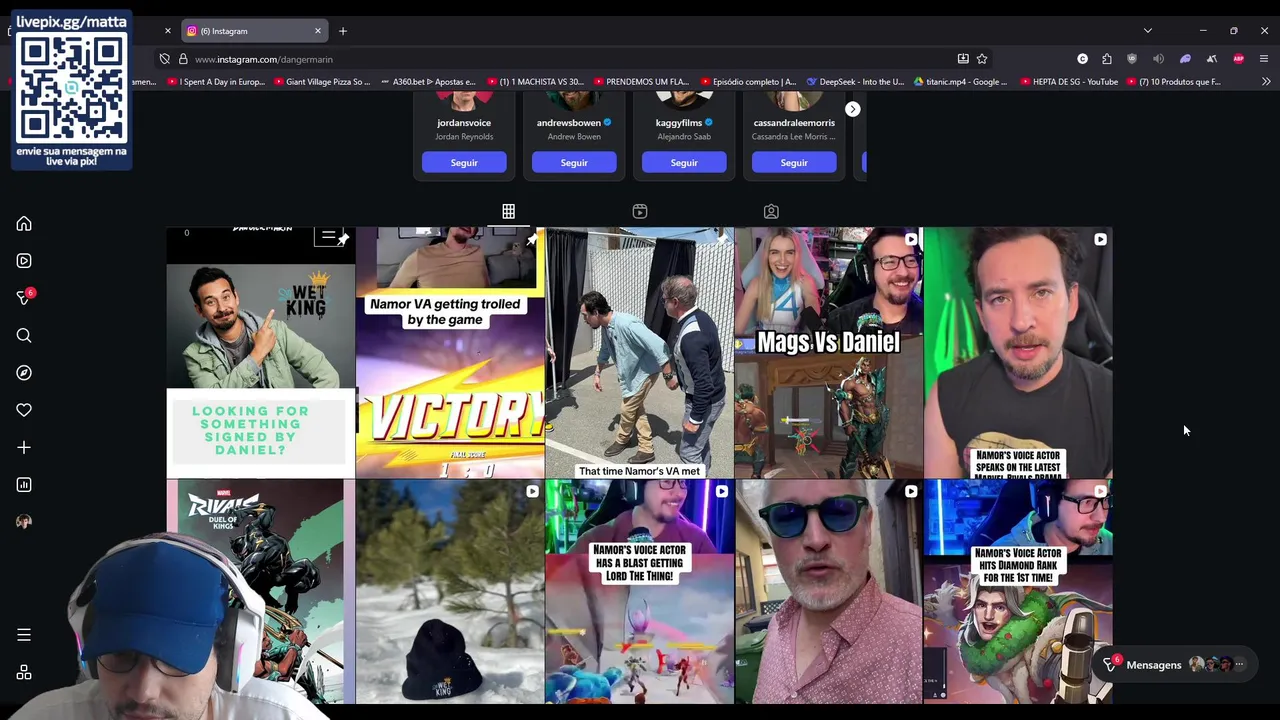Viewport: 1280px width, 720px height.
Task: Bookmark this page with star icon
Action: coord(982,59)
